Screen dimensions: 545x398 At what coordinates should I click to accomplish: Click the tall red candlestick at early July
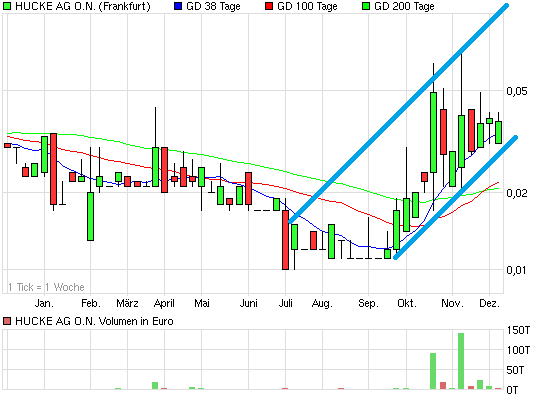click(285, 240)
